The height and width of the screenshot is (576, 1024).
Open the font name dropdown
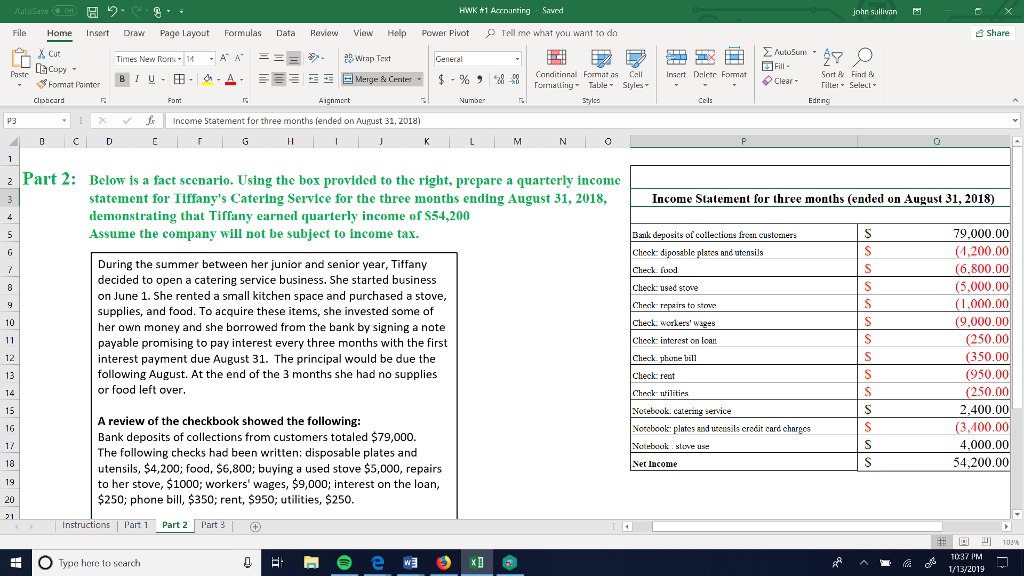coord(181,58)
